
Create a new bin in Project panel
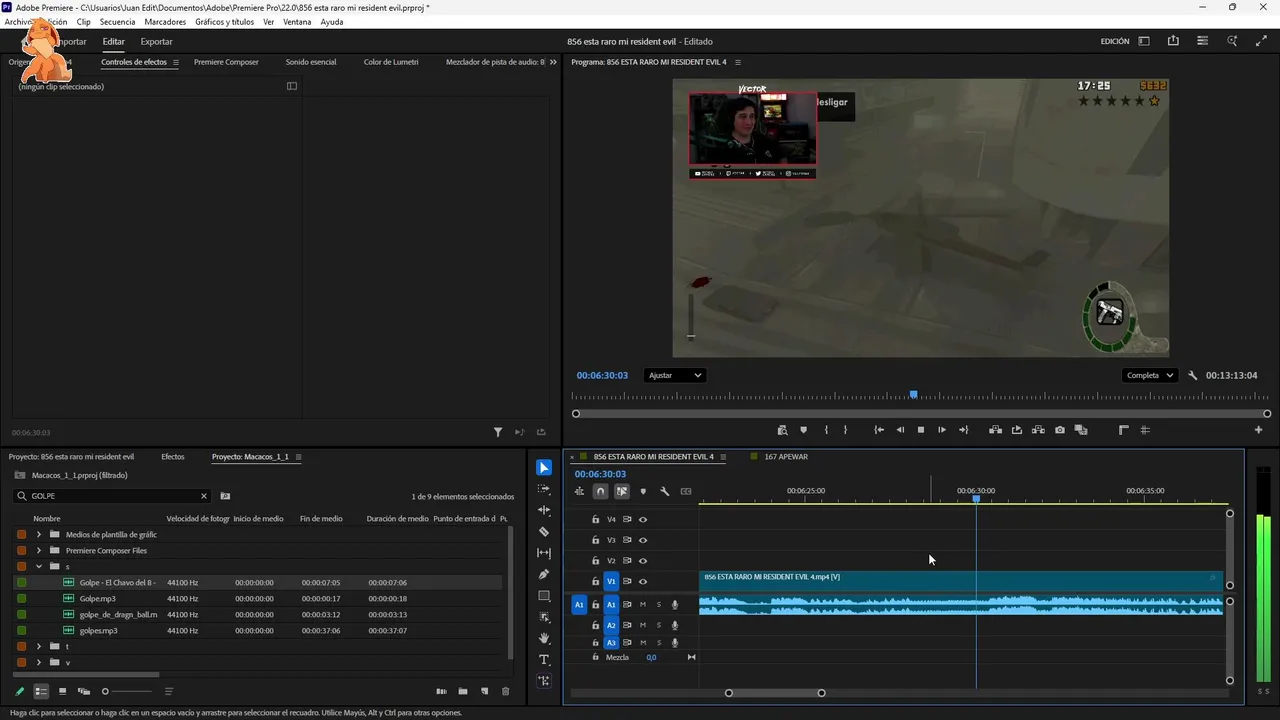pyautogui.click(x=463, y=691)
